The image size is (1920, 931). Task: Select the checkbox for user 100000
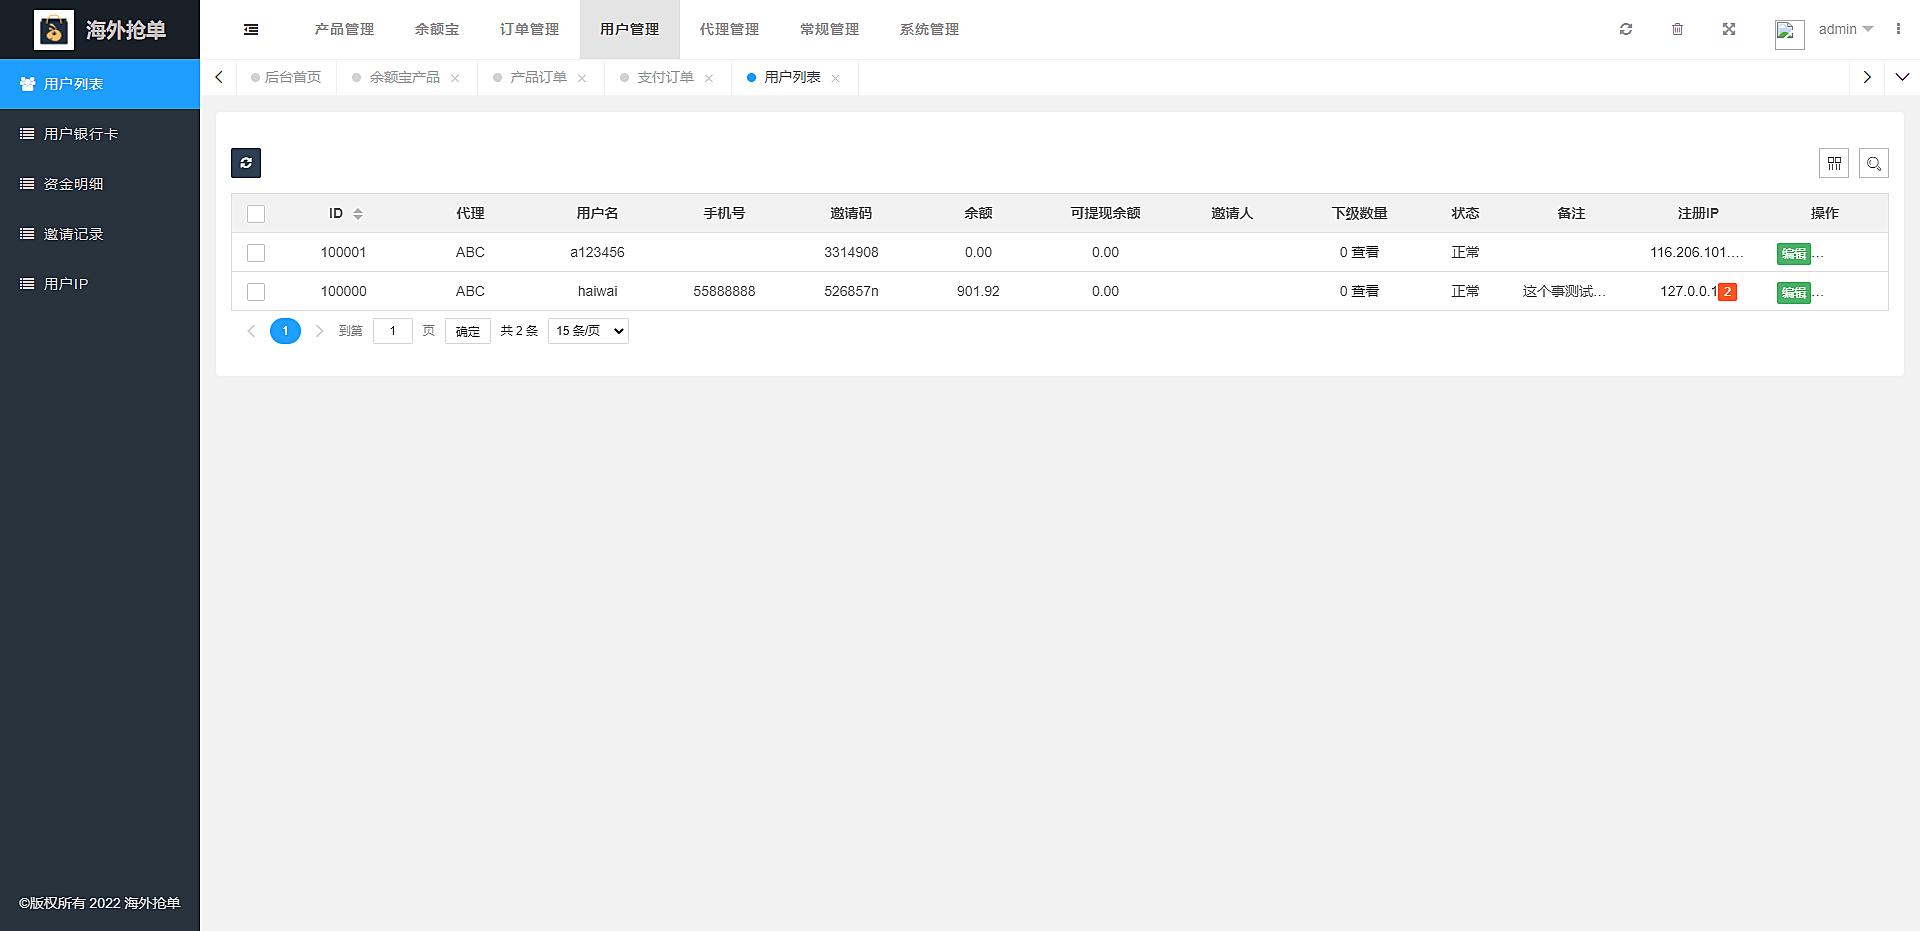[x=256, y=292]
